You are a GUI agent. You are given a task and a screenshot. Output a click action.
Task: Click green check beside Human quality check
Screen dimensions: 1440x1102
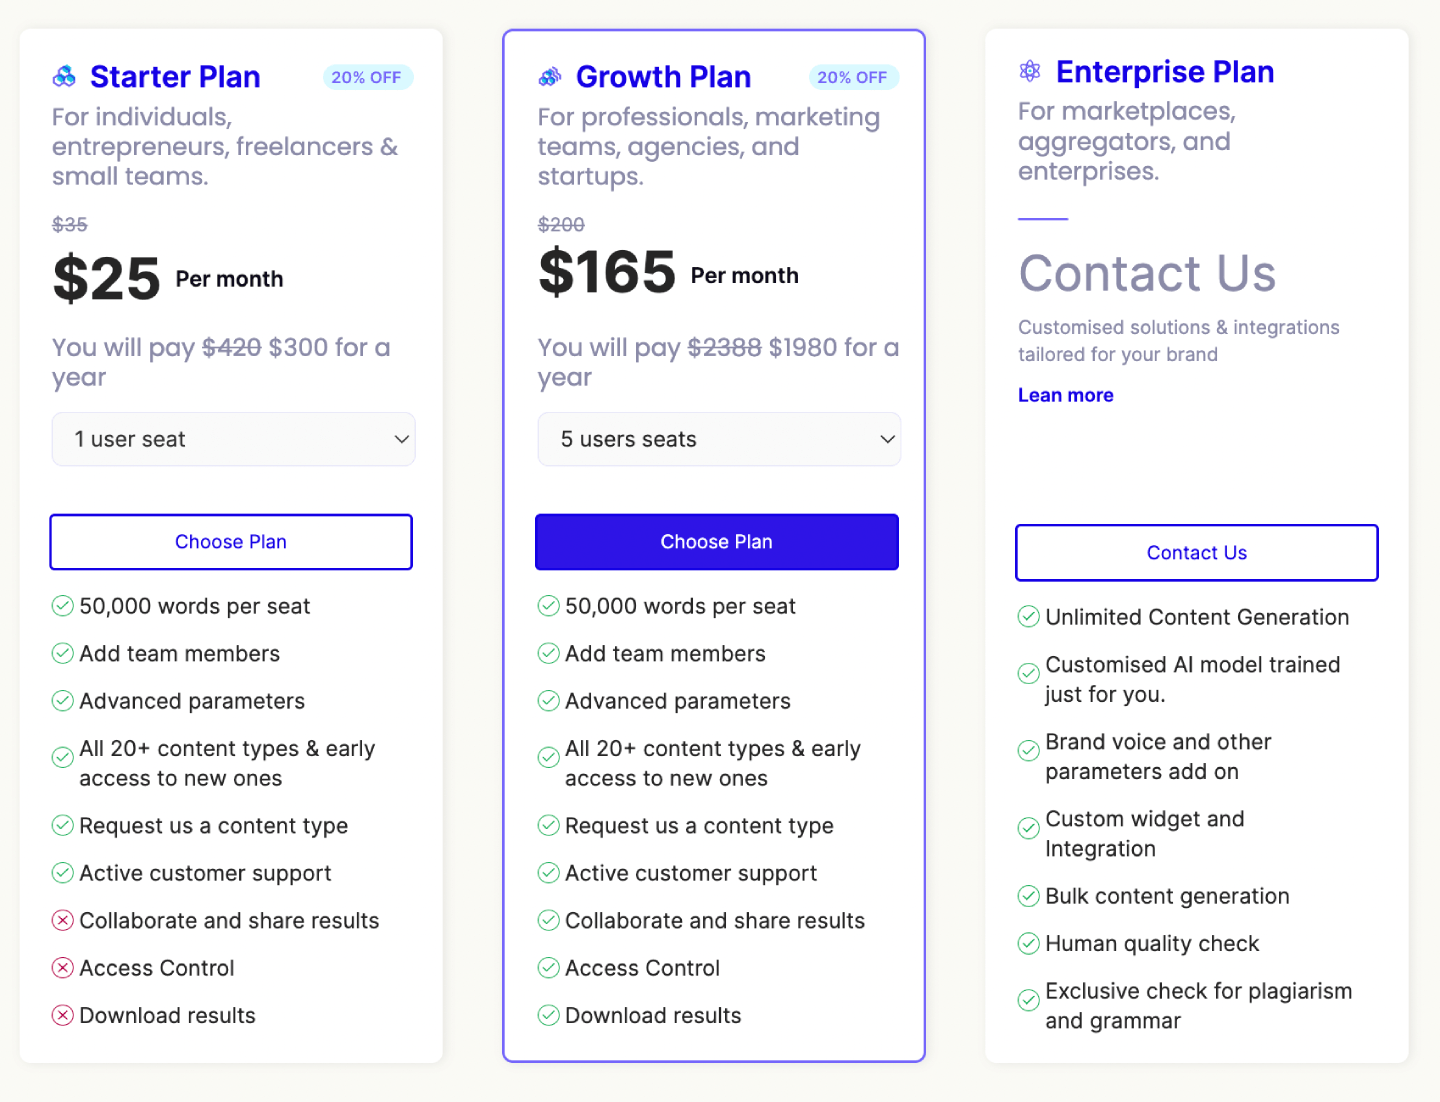pyautogui.click(x=1029, y=943)
